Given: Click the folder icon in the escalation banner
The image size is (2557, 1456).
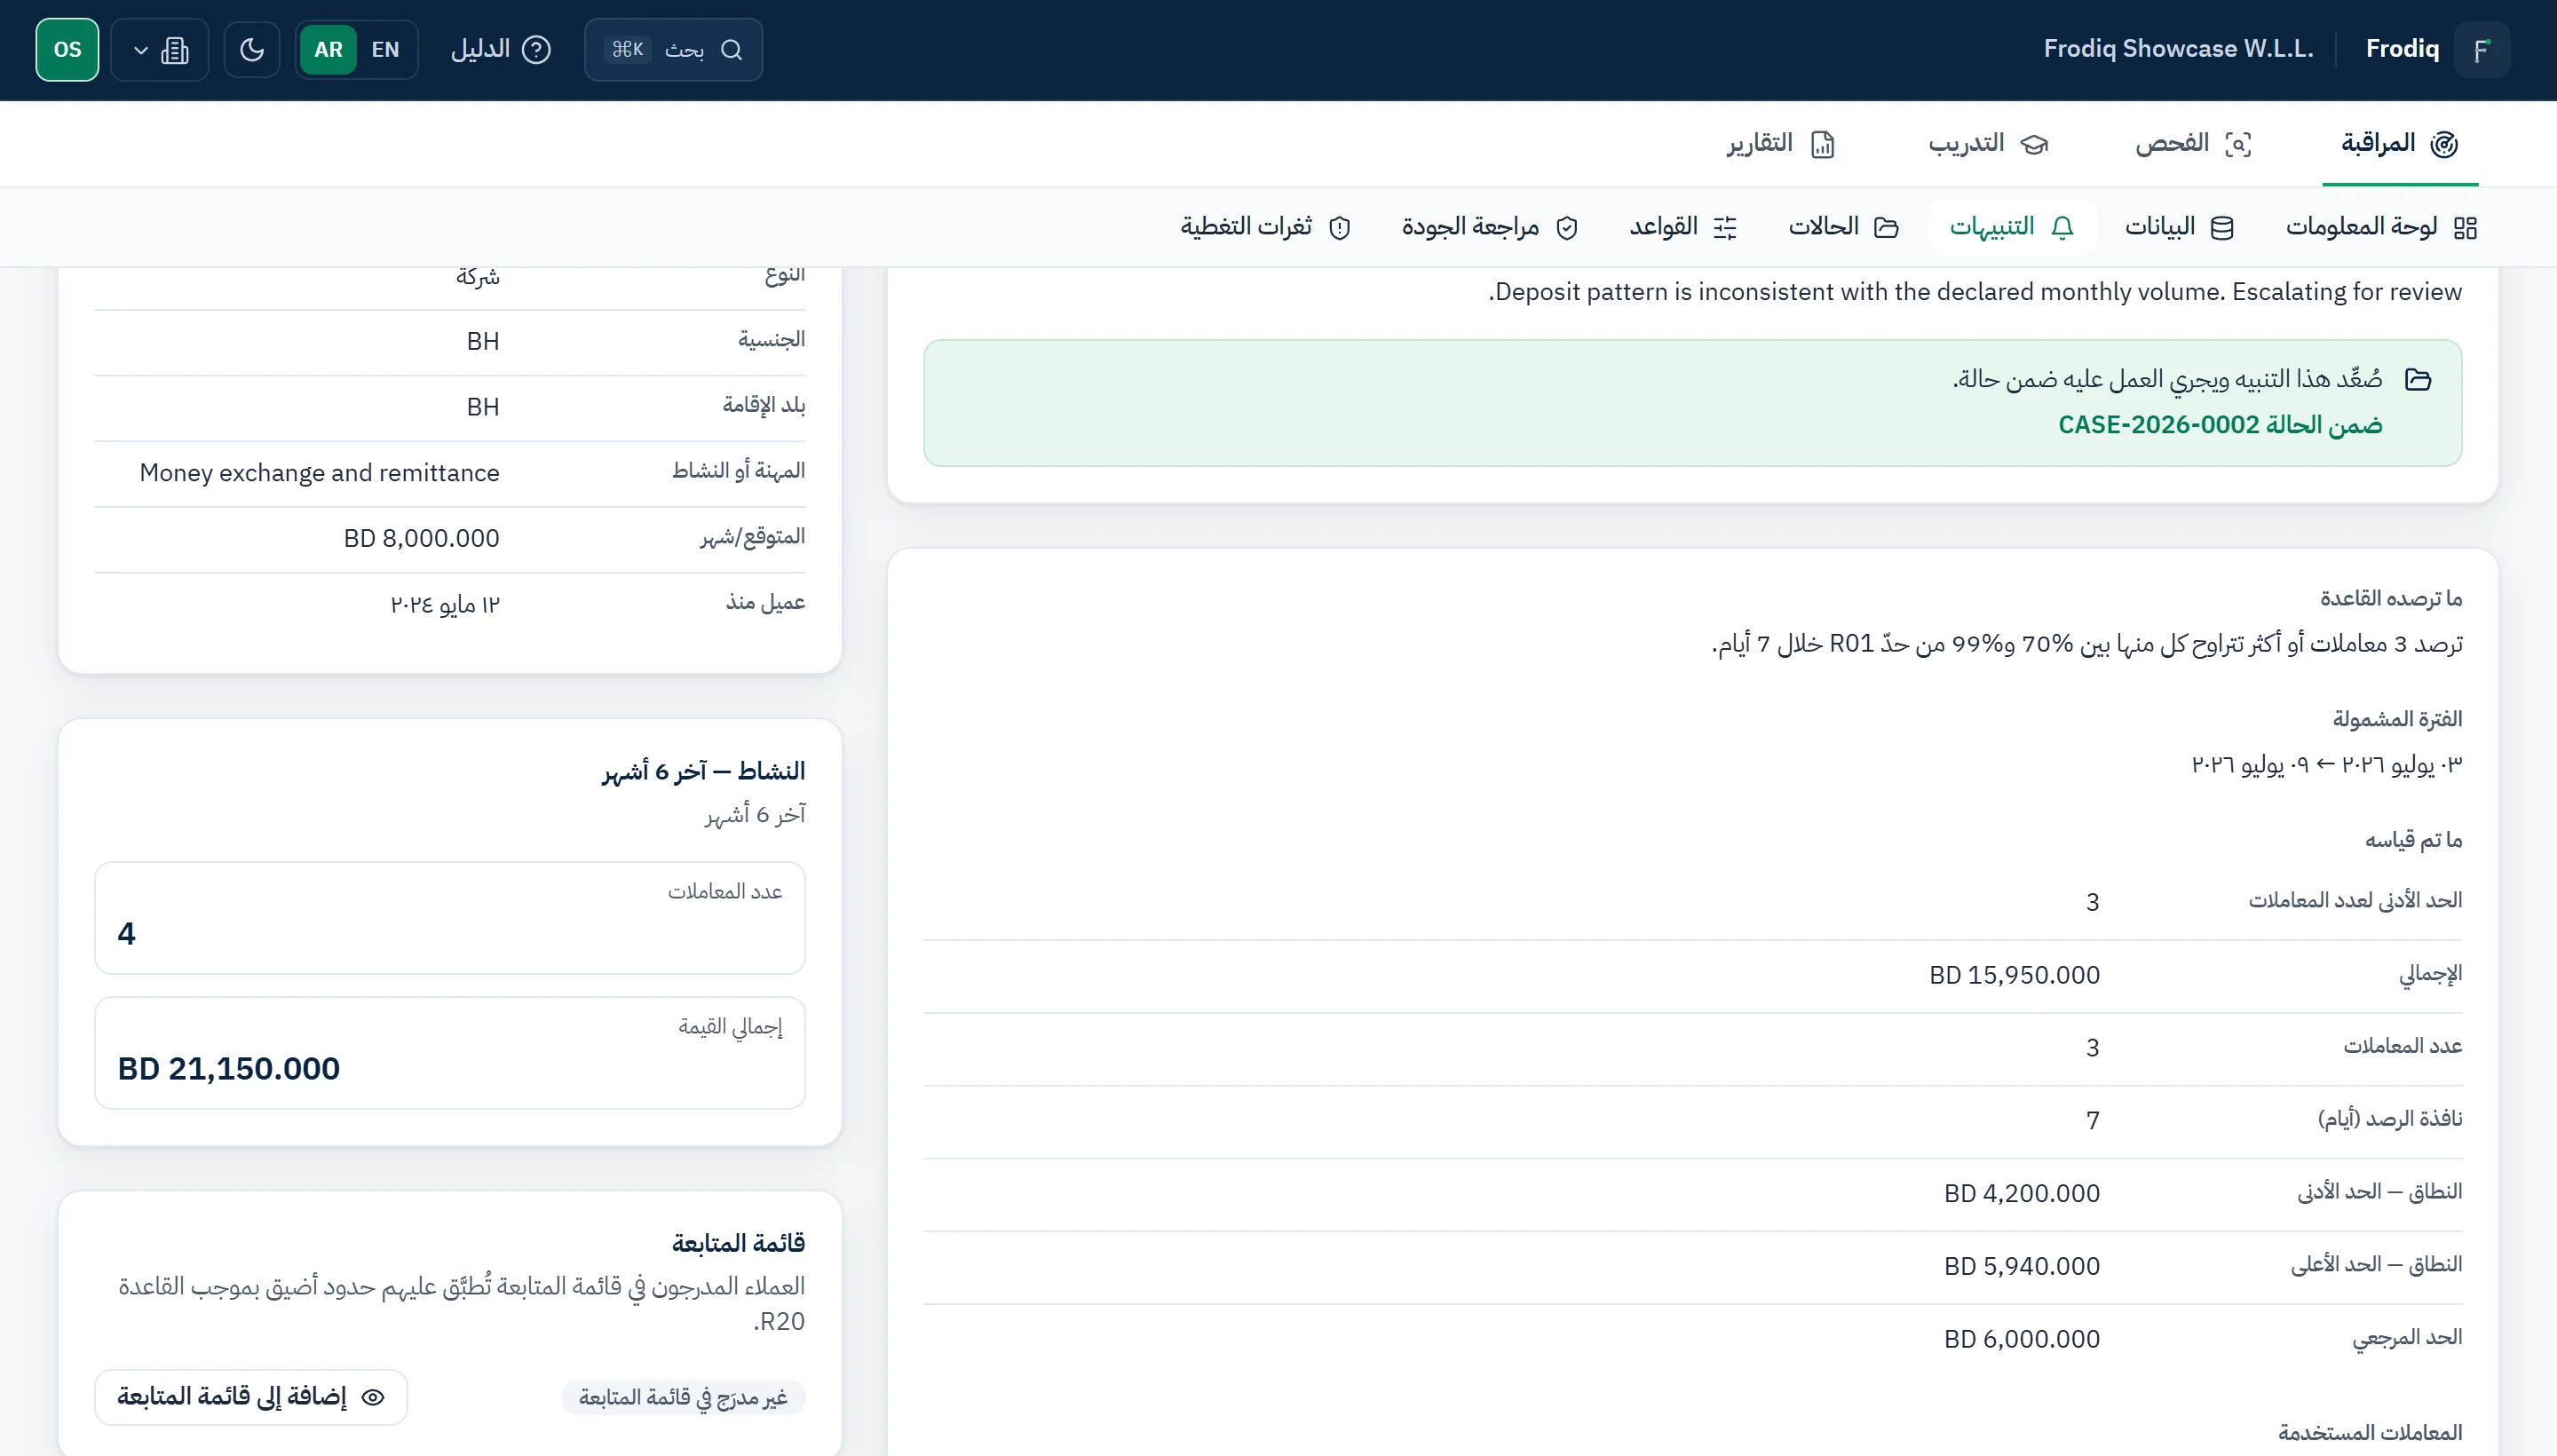Looking at the screenshot, I should (x=2418, y=380).
